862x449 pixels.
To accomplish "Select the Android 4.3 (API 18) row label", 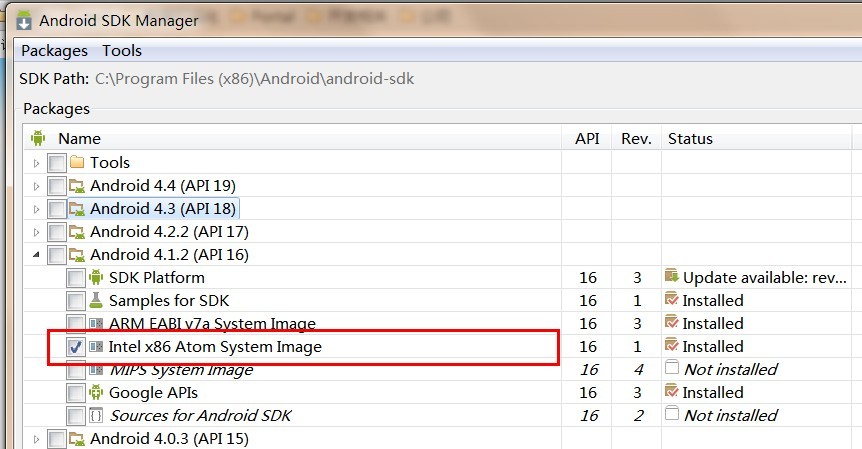I will click(x=163, y=209).
